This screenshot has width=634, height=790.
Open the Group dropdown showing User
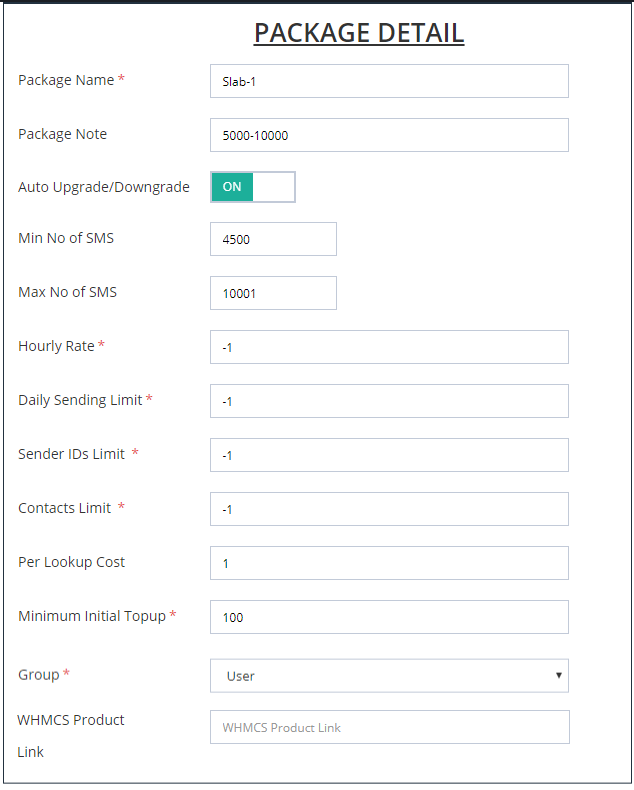[x=389, y=675]
